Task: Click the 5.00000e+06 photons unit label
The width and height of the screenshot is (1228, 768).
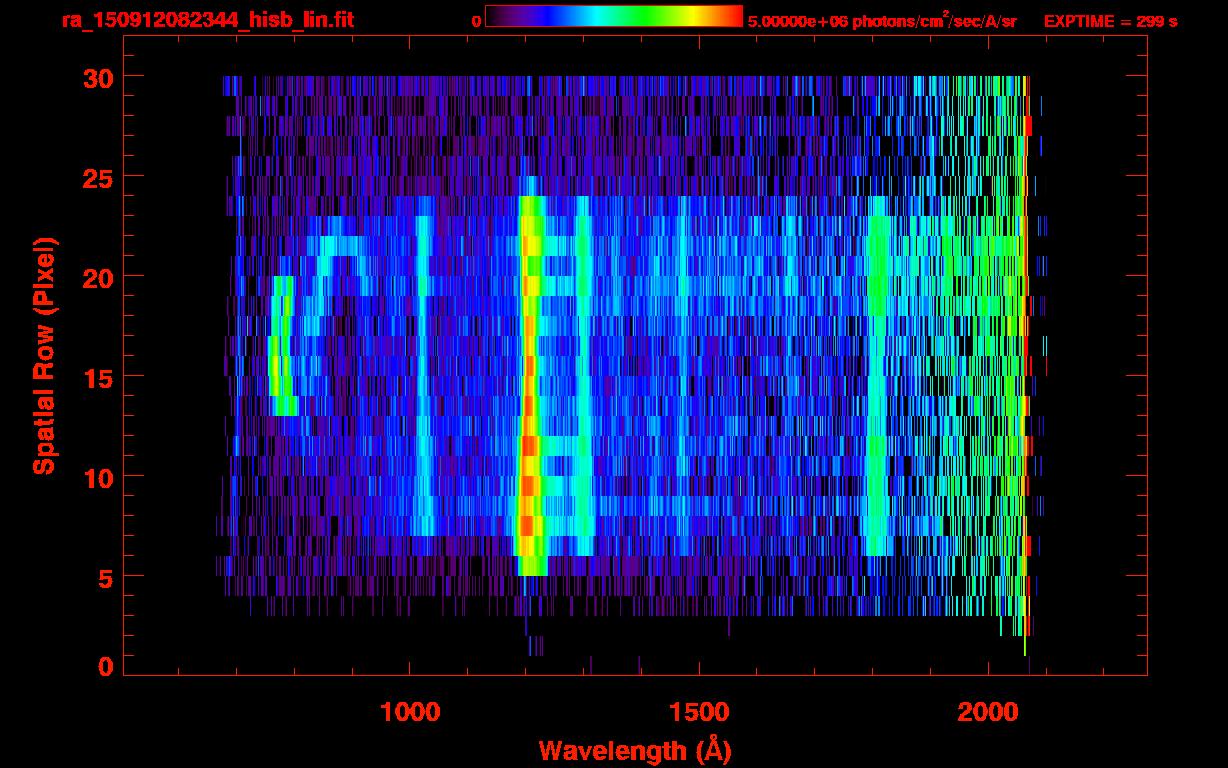Action: tap(882, 20)
